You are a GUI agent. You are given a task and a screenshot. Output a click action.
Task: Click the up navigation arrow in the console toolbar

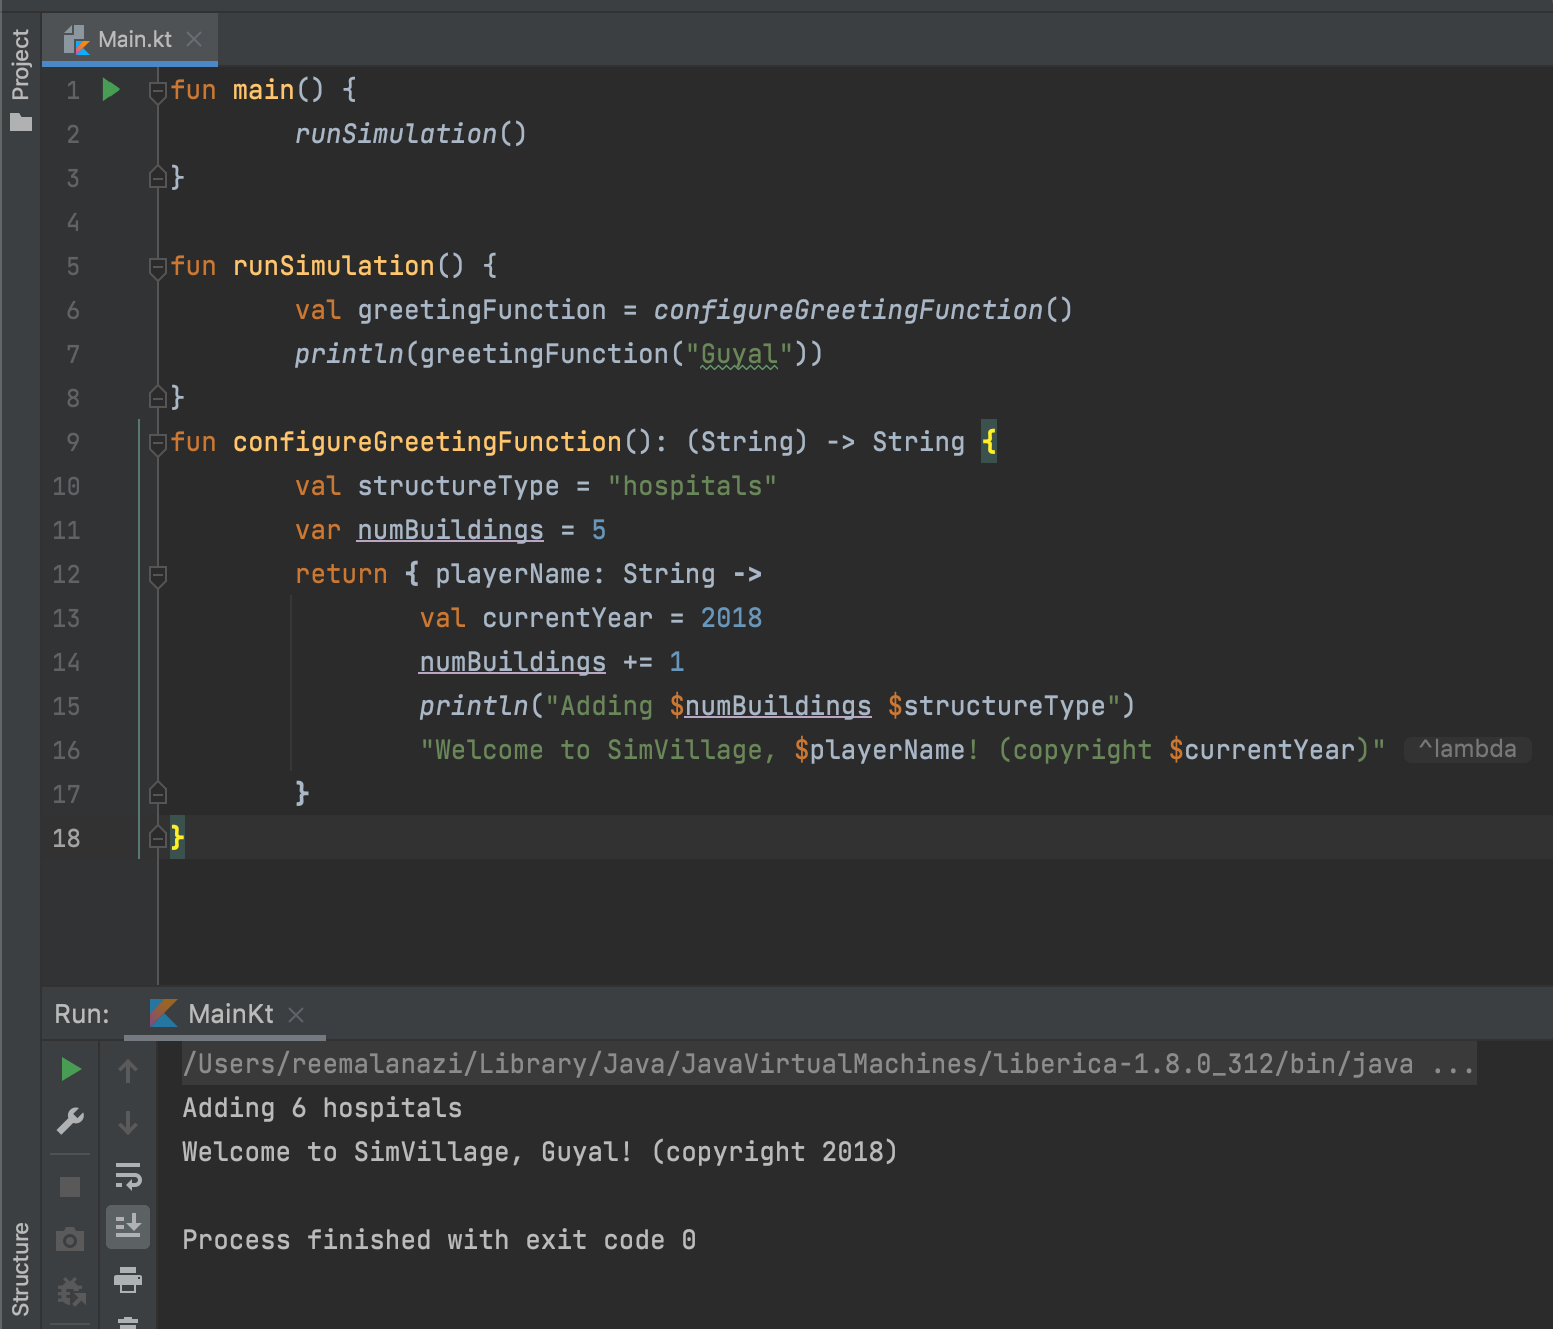click(128, 1068)
